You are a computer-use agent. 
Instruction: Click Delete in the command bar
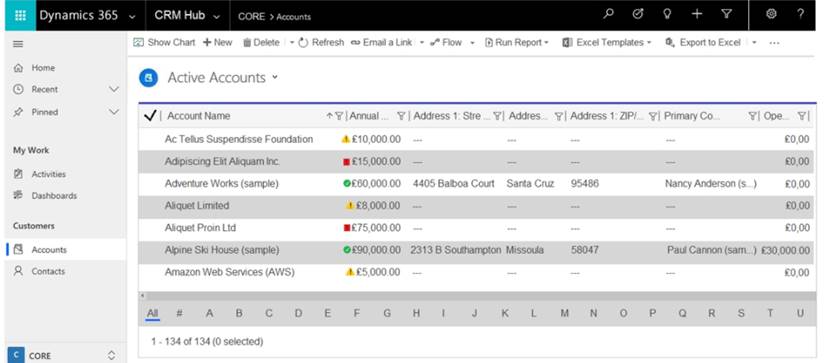pos(261,43)
